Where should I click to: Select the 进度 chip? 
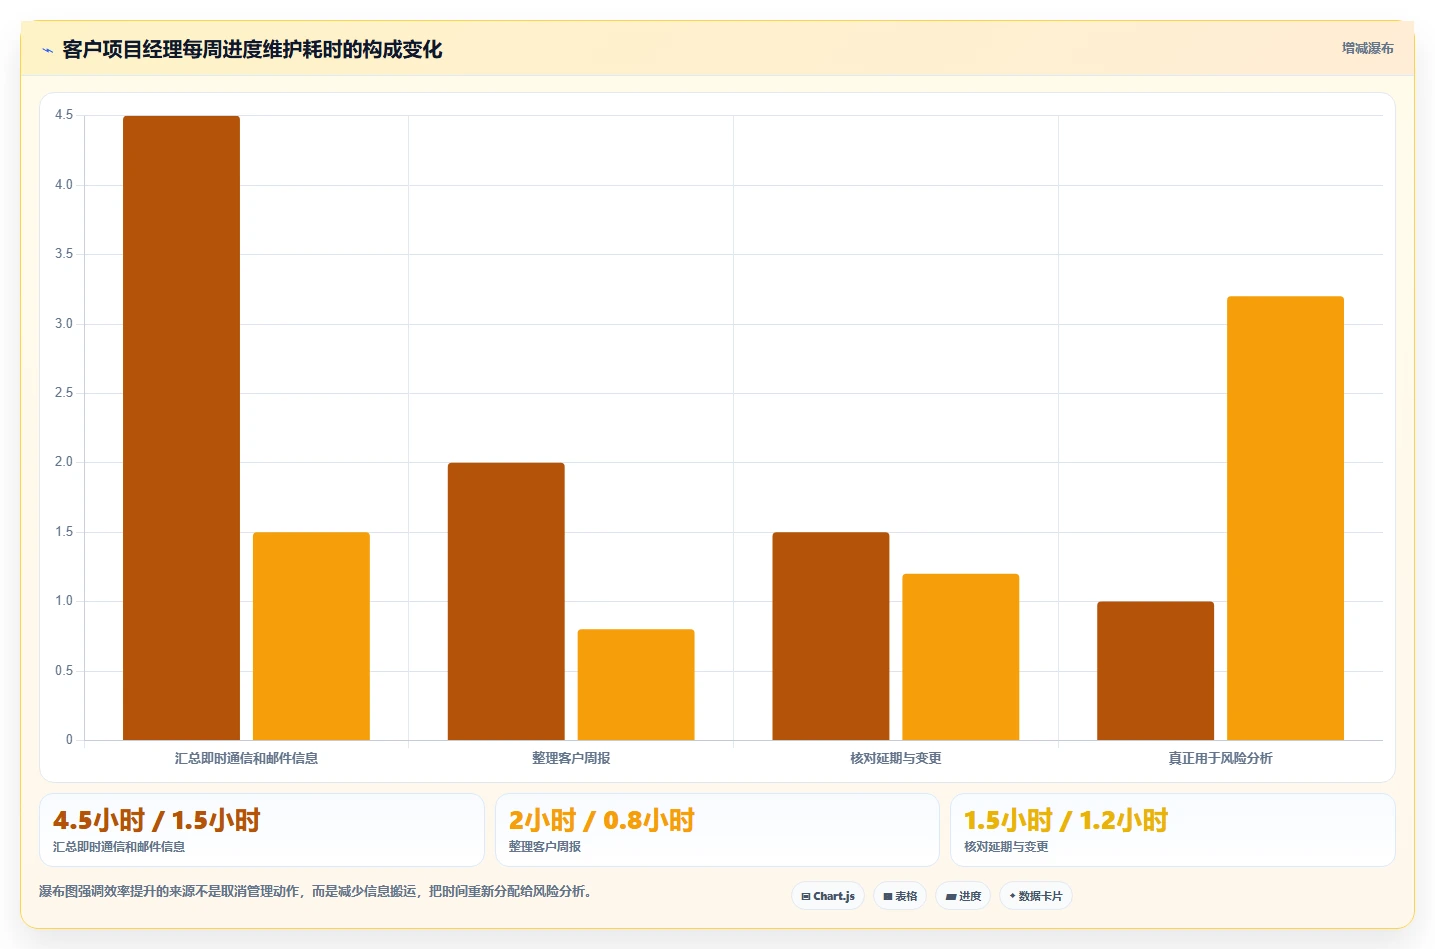tap(963, 896)
